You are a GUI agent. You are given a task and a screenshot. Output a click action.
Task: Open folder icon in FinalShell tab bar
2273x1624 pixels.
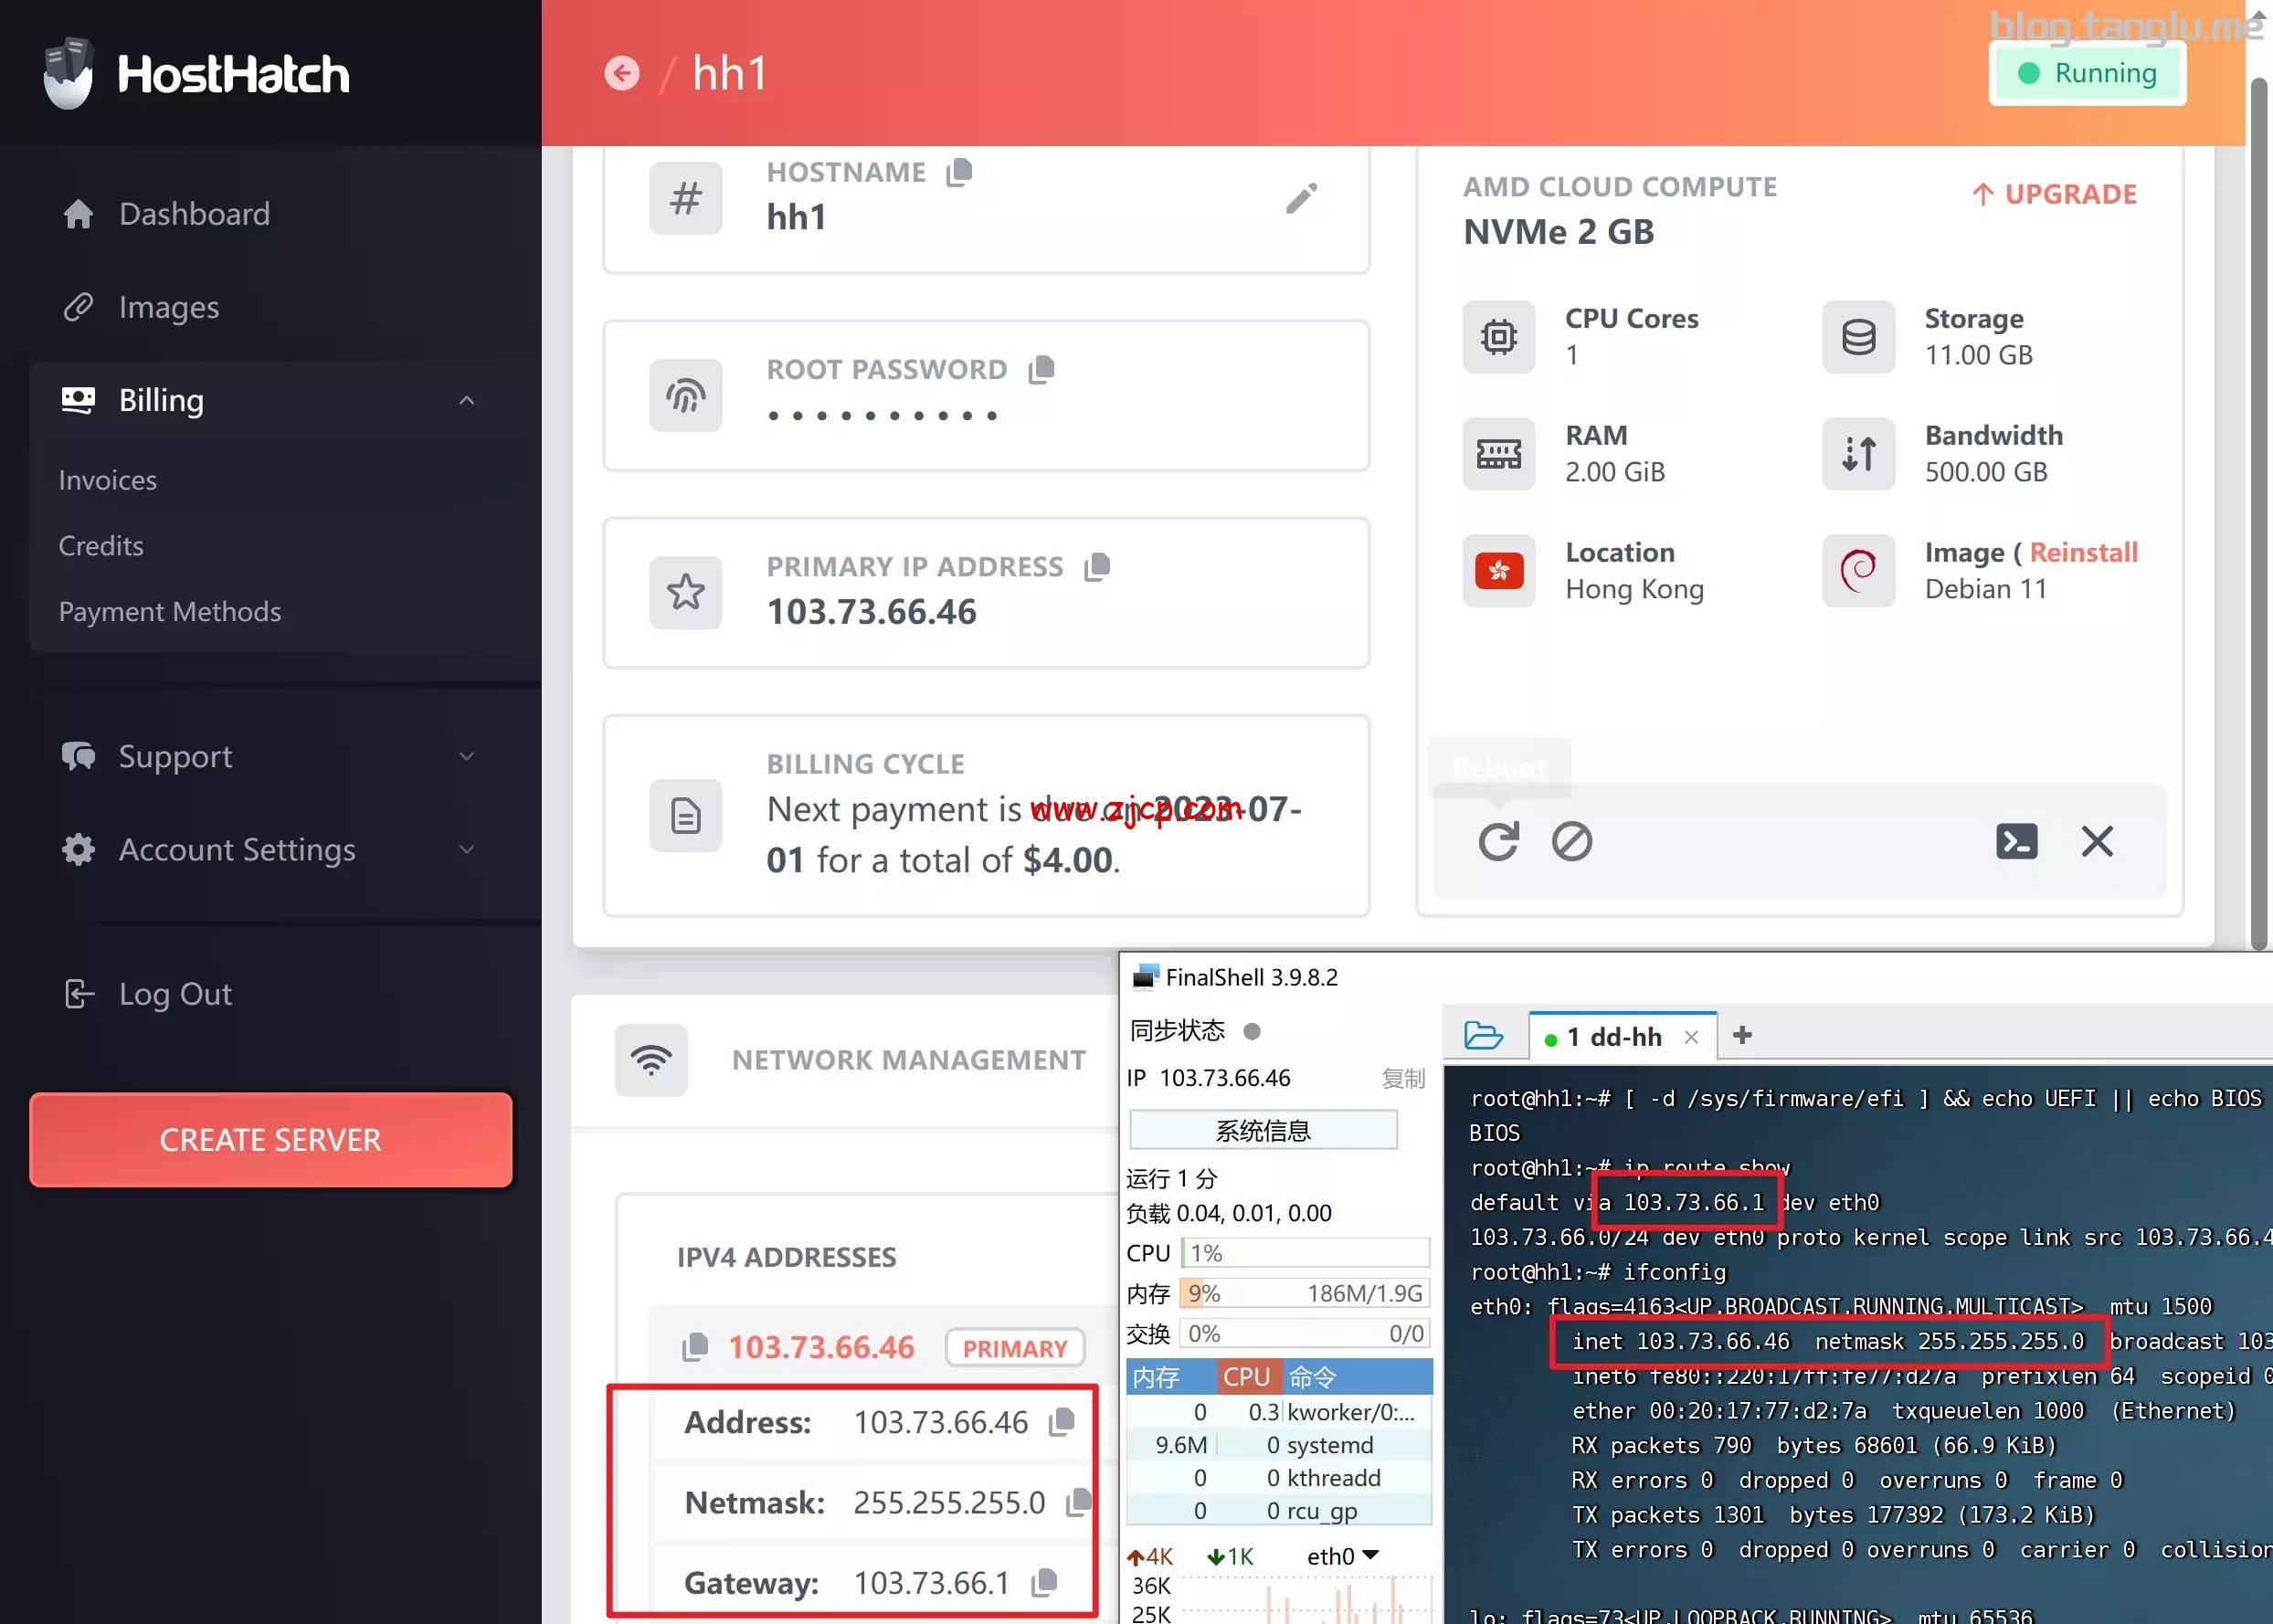point(1482,1035)
